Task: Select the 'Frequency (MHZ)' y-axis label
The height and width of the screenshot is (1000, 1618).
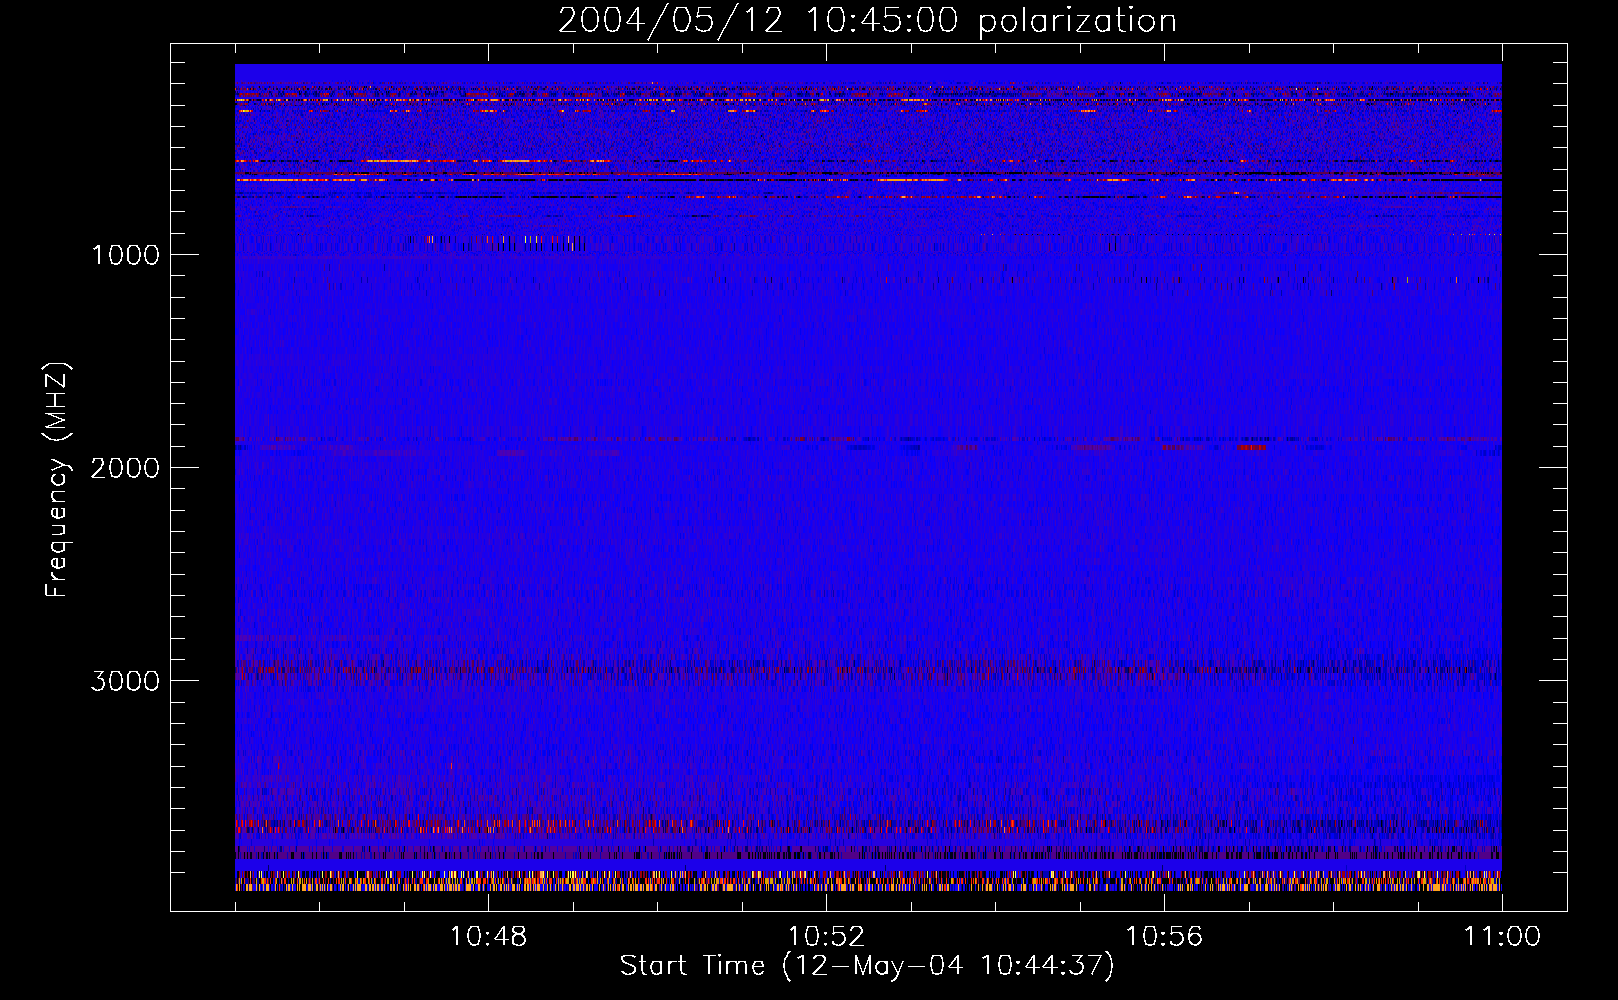Action: tap(57, 480)
